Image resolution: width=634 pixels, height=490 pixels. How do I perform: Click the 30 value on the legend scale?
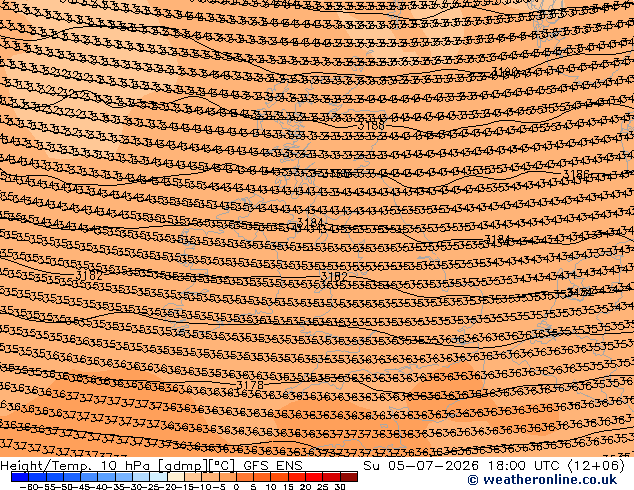340,486
